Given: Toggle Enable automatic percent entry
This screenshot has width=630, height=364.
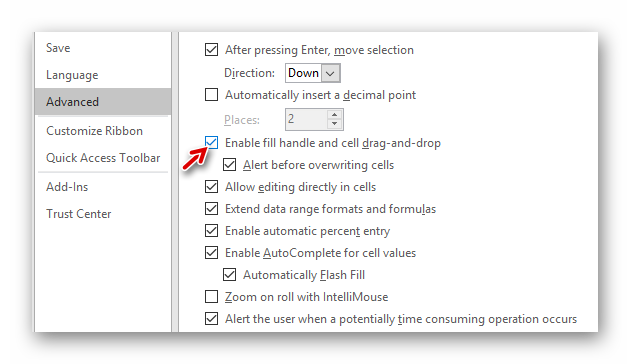Looking at the screenshot, I should (x=211, y=231).
